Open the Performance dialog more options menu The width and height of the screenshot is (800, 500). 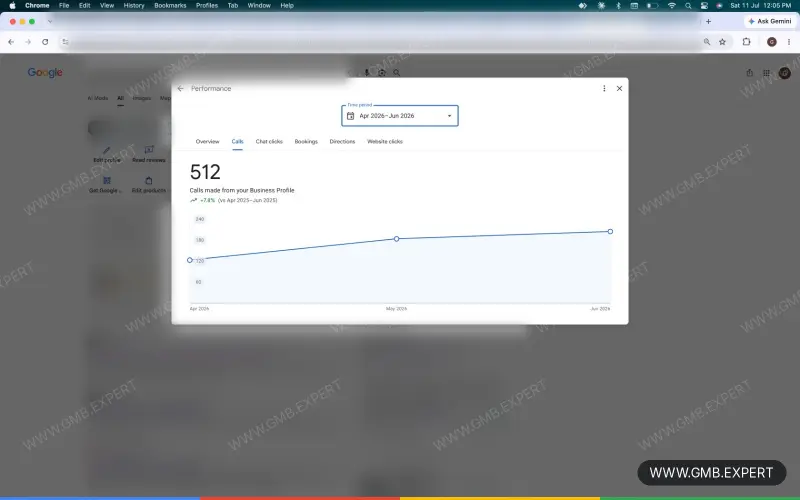(x=604, y=88)
